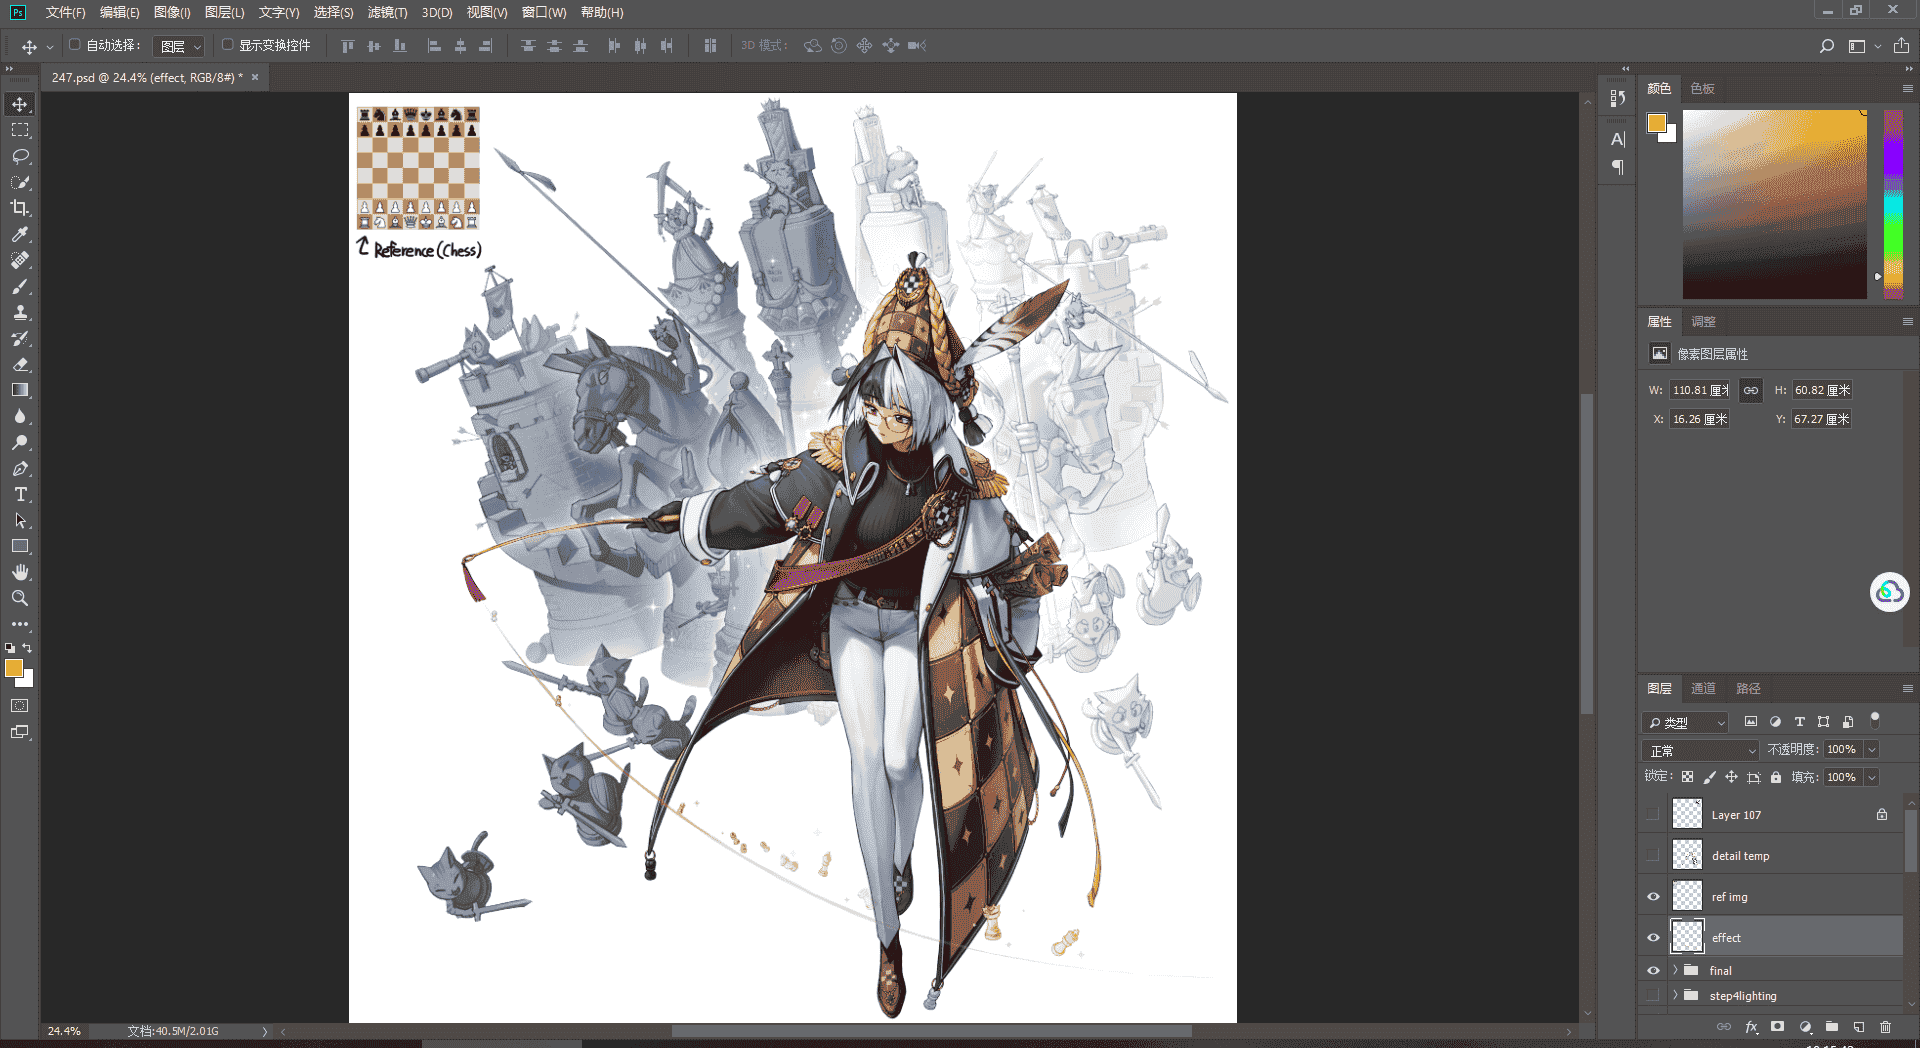The height and width of the screenshot is (1048, 1920).
Task: Open the layer filter 类型 dropdown
Action: click(1686, 722)
